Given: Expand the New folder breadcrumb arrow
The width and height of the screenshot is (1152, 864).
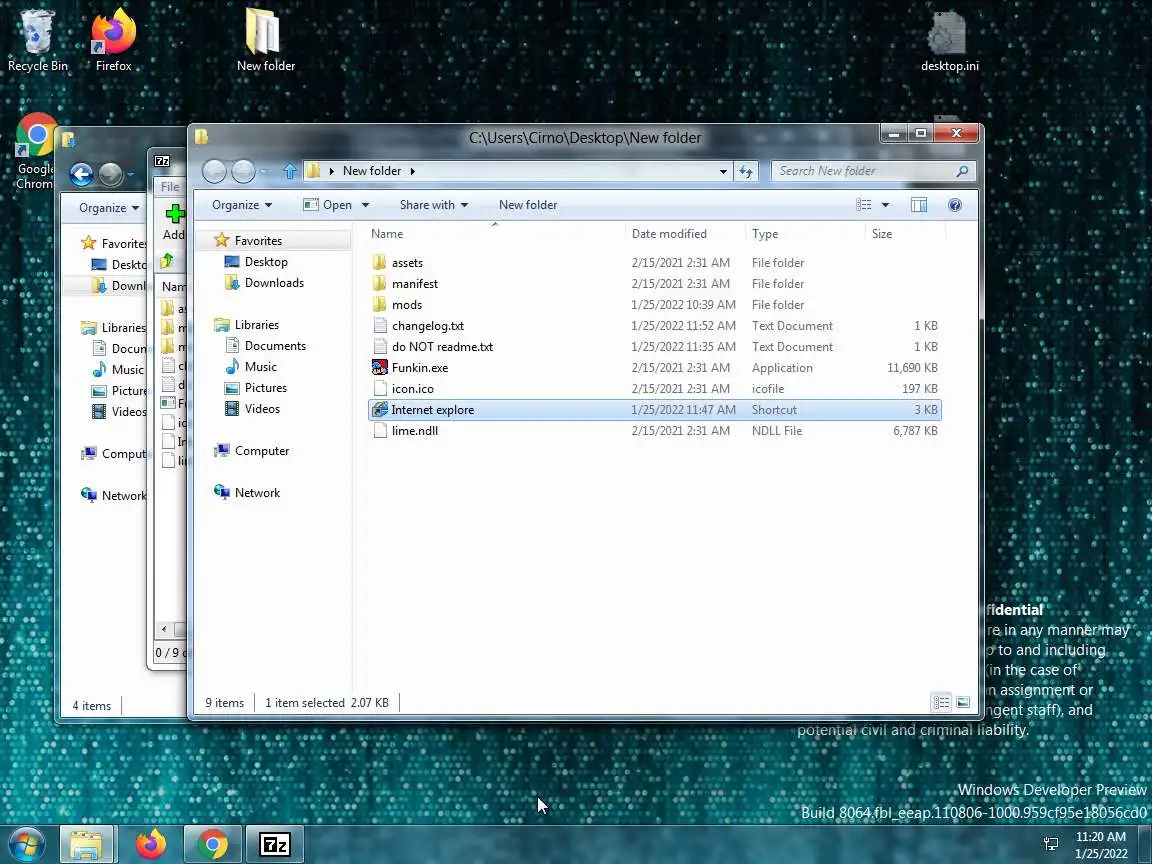Looking at the screenshot, I should pos(412,171).
